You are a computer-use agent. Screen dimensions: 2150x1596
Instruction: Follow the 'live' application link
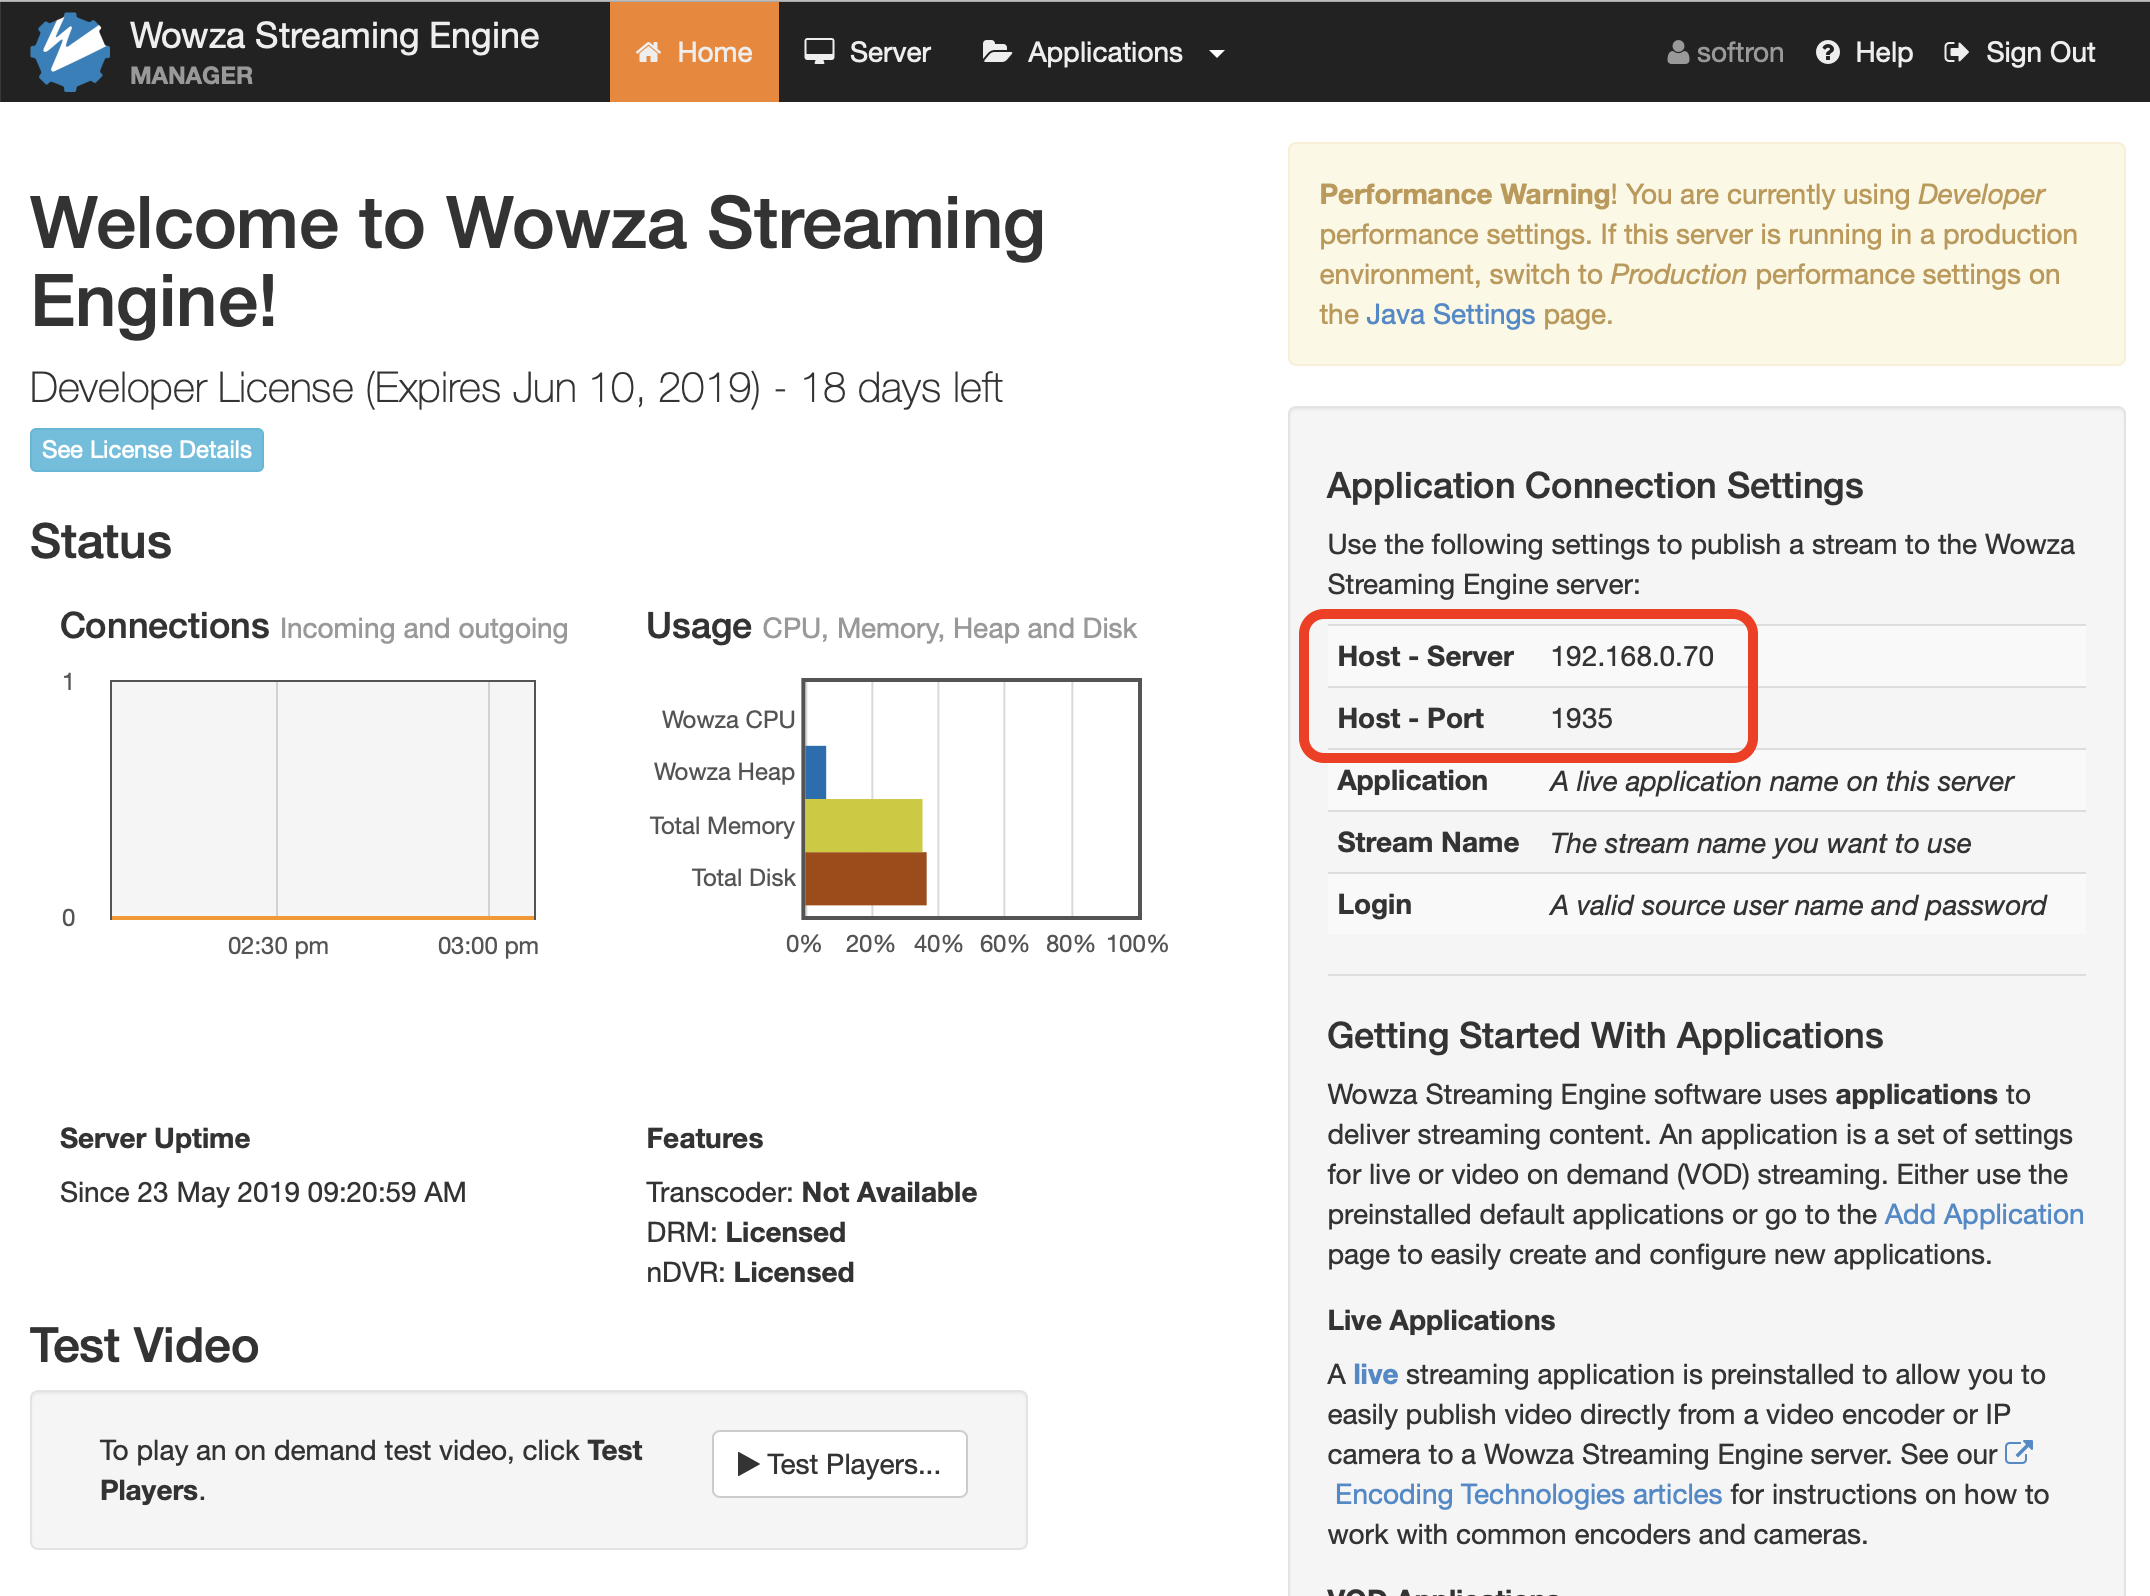pos(1375,1374)
